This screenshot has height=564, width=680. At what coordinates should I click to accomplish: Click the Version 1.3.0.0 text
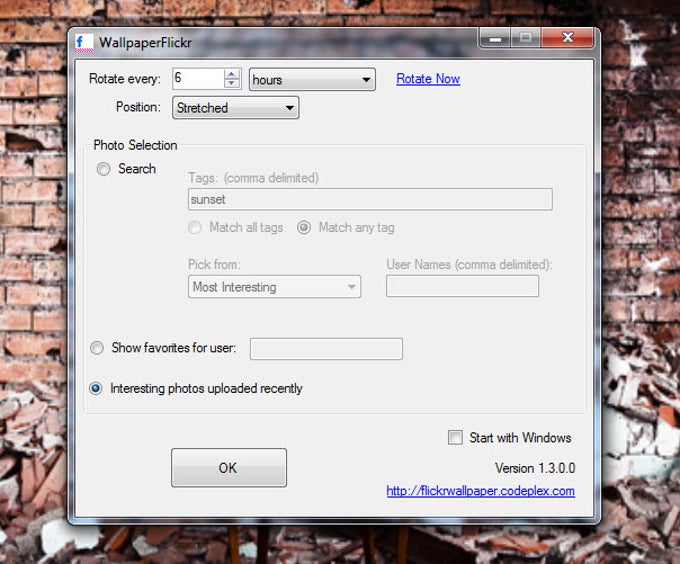click(535, 468)
